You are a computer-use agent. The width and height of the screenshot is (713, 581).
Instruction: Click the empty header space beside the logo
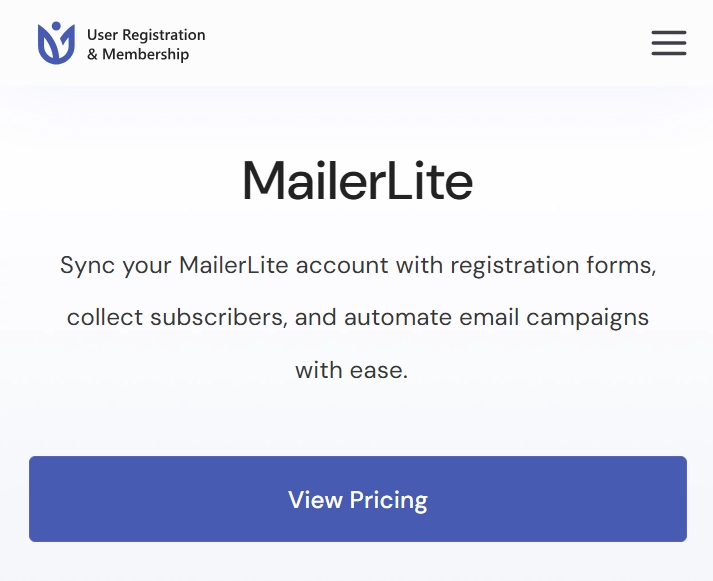pos(427,43)
